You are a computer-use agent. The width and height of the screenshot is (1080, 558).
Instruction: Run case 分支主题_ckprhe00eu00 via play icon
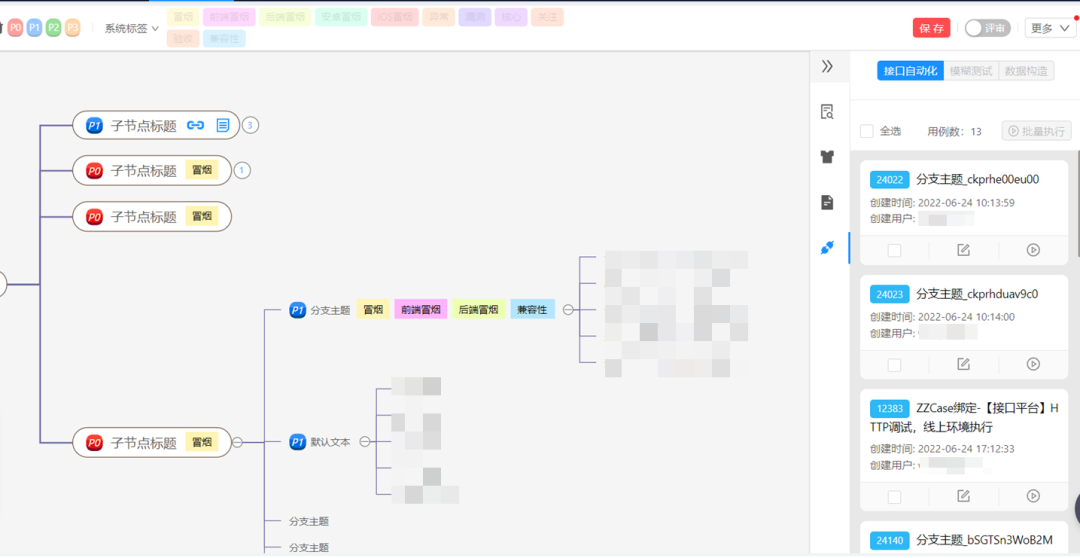point(1033,250)
